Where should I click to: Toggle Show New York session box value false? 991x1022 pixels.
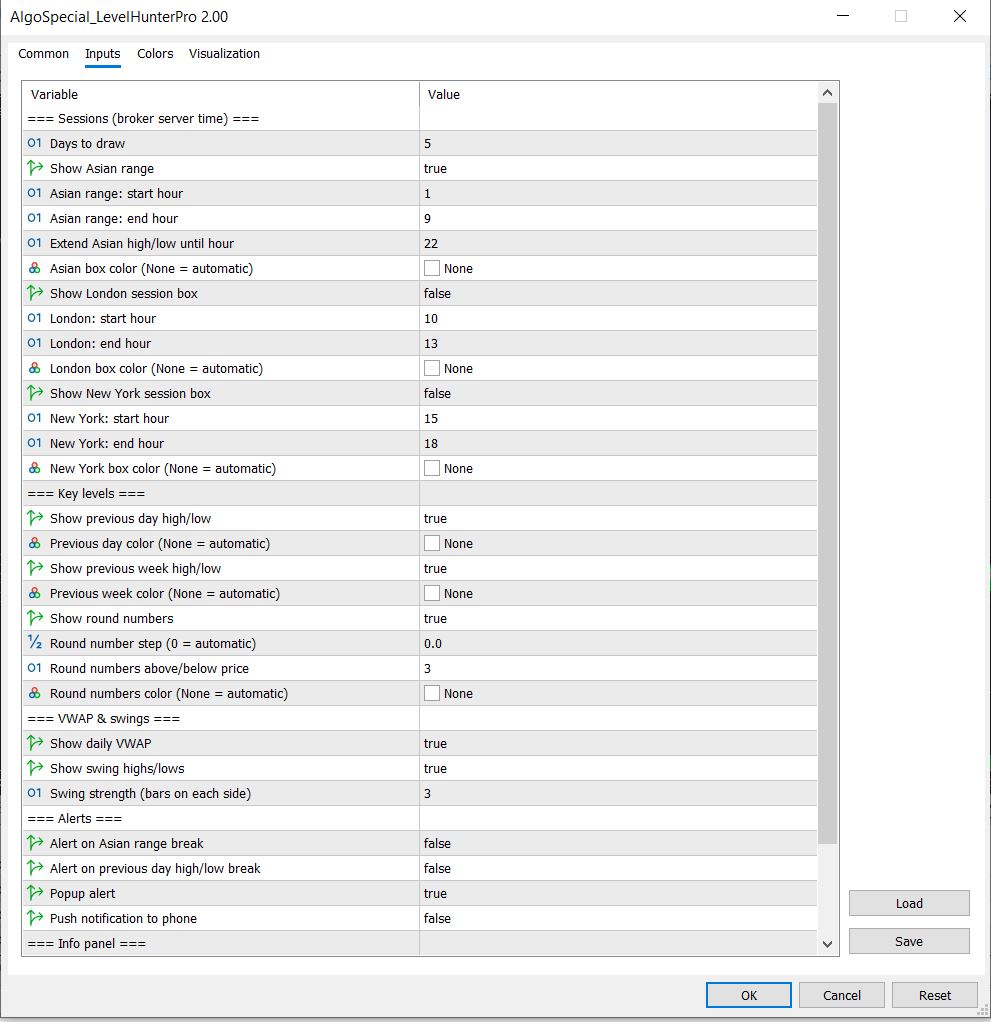618,393
